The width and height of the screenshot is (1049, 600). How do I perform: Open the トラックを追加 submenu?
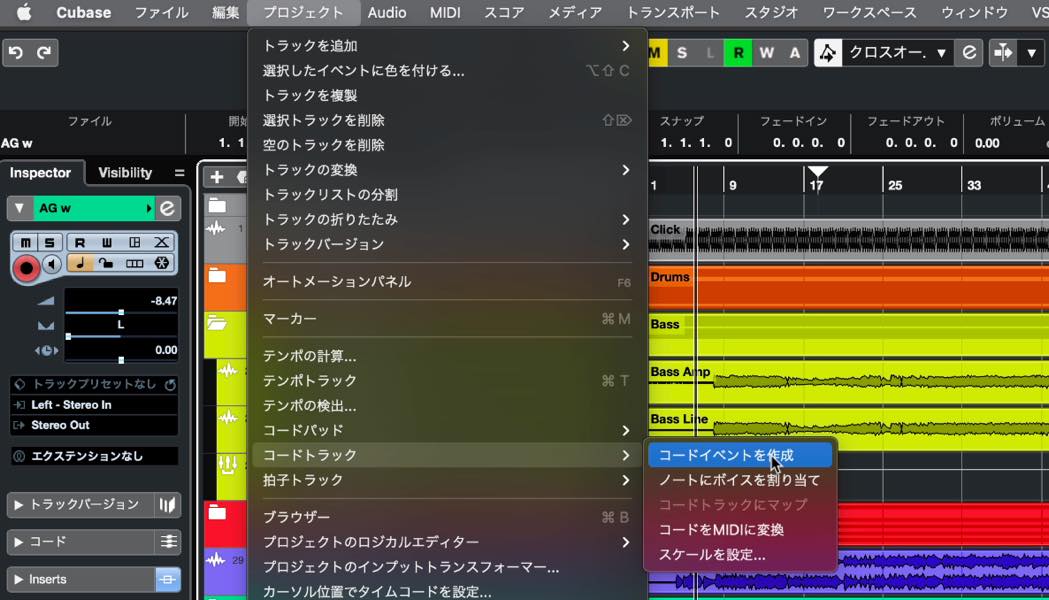click(447, 45)
